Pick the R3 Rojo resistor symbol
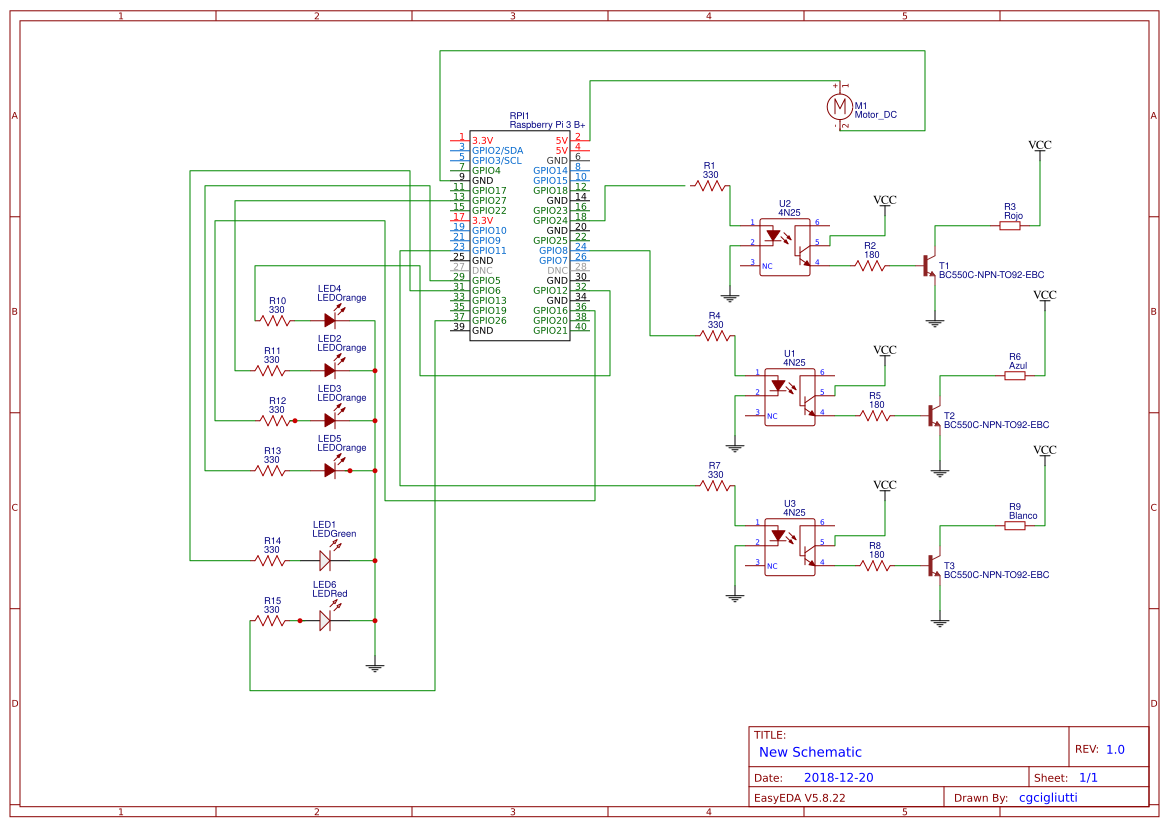This screenshot has height=827, width=1169. pyautogui.click(x=1009, y=225)
